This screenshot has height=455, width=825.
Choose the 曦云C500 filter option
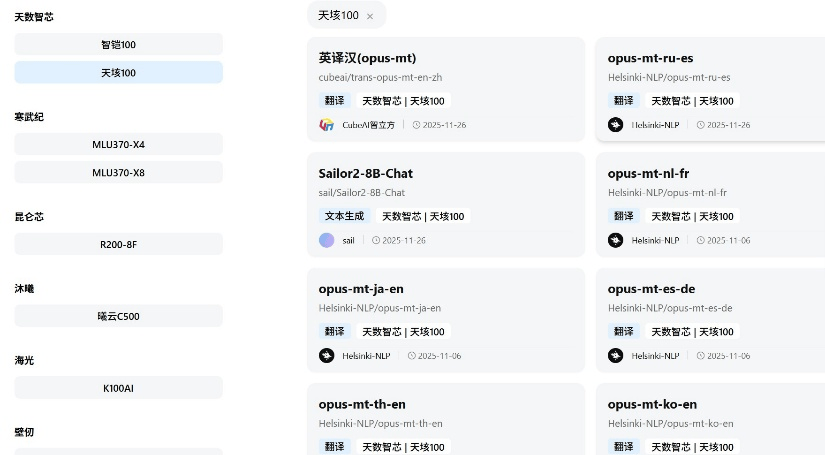point(118,316)
